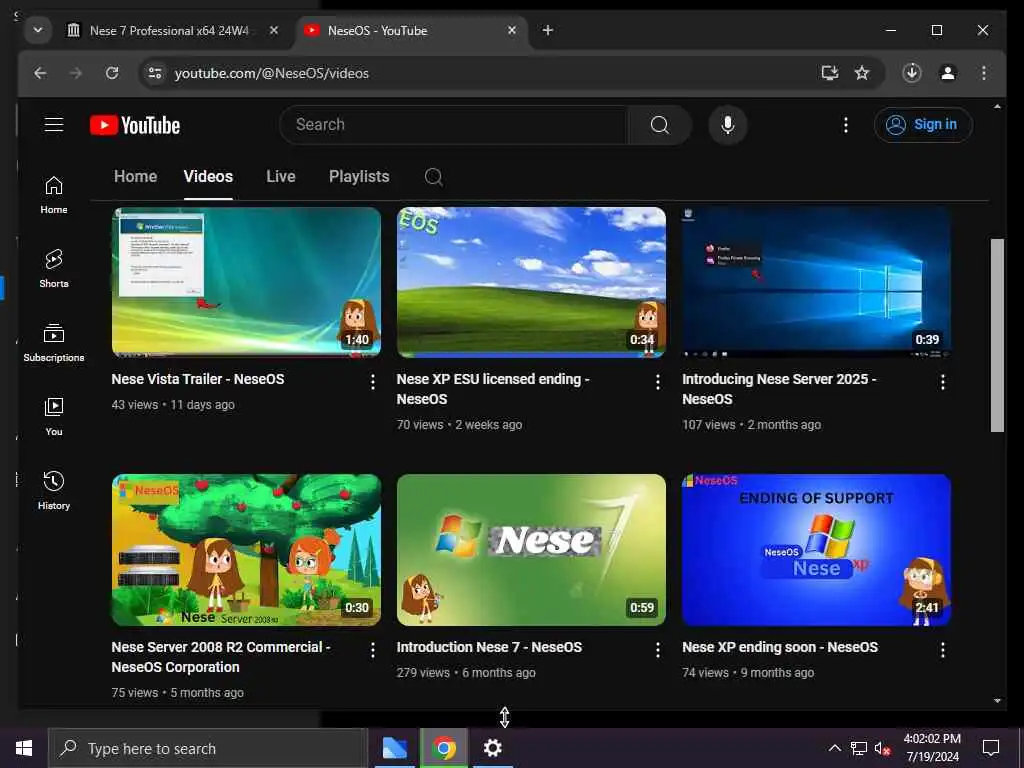Open History in the sidebar
The width and height of the screenshot is (1024, 768).
point(54,490)
